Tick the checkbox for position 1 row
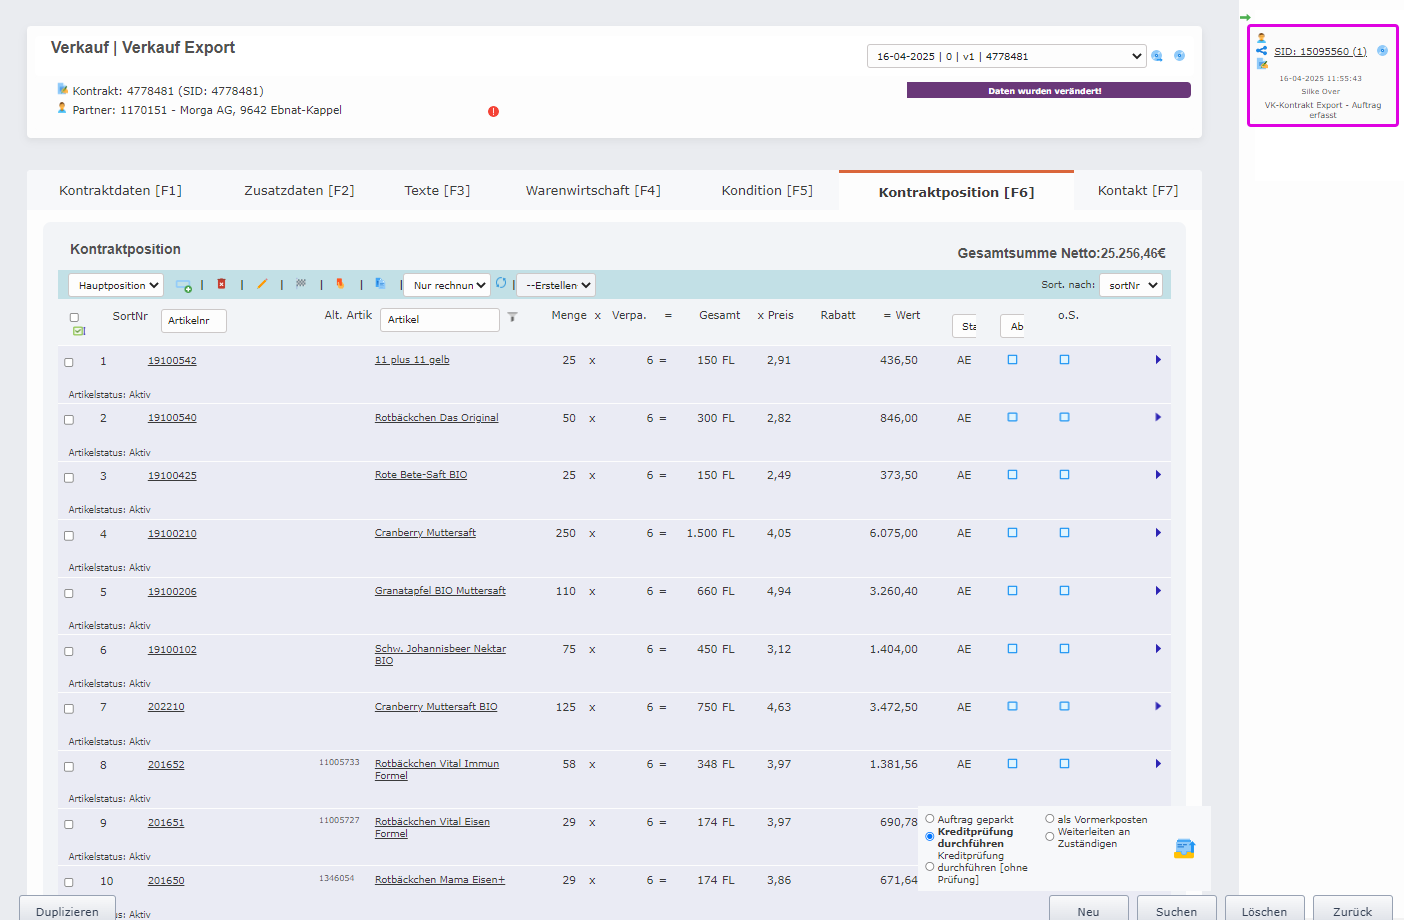The image size is (1404, 920). [x=69, y=362]
